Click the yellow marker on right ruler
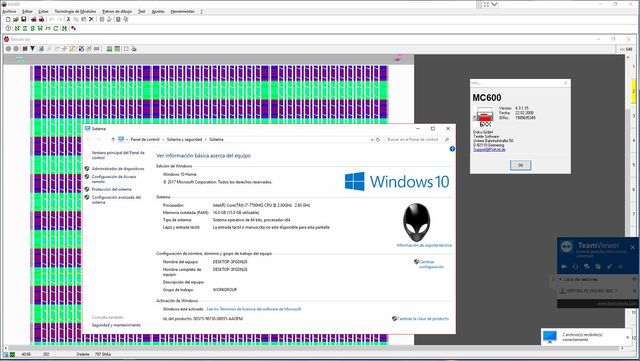640x361 pixels. coord(634,92)
